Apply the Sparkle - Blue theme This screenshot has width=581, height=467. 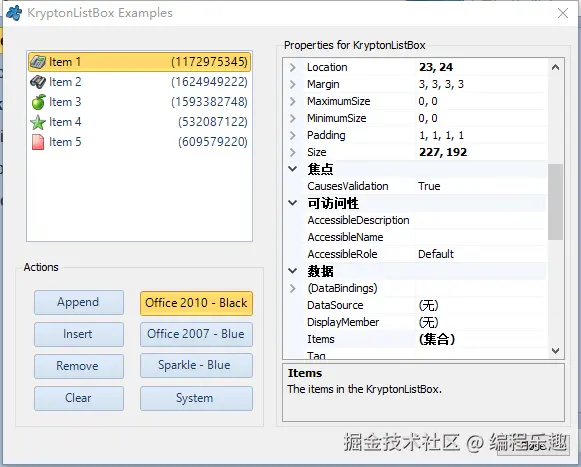[x=196, y=365]
